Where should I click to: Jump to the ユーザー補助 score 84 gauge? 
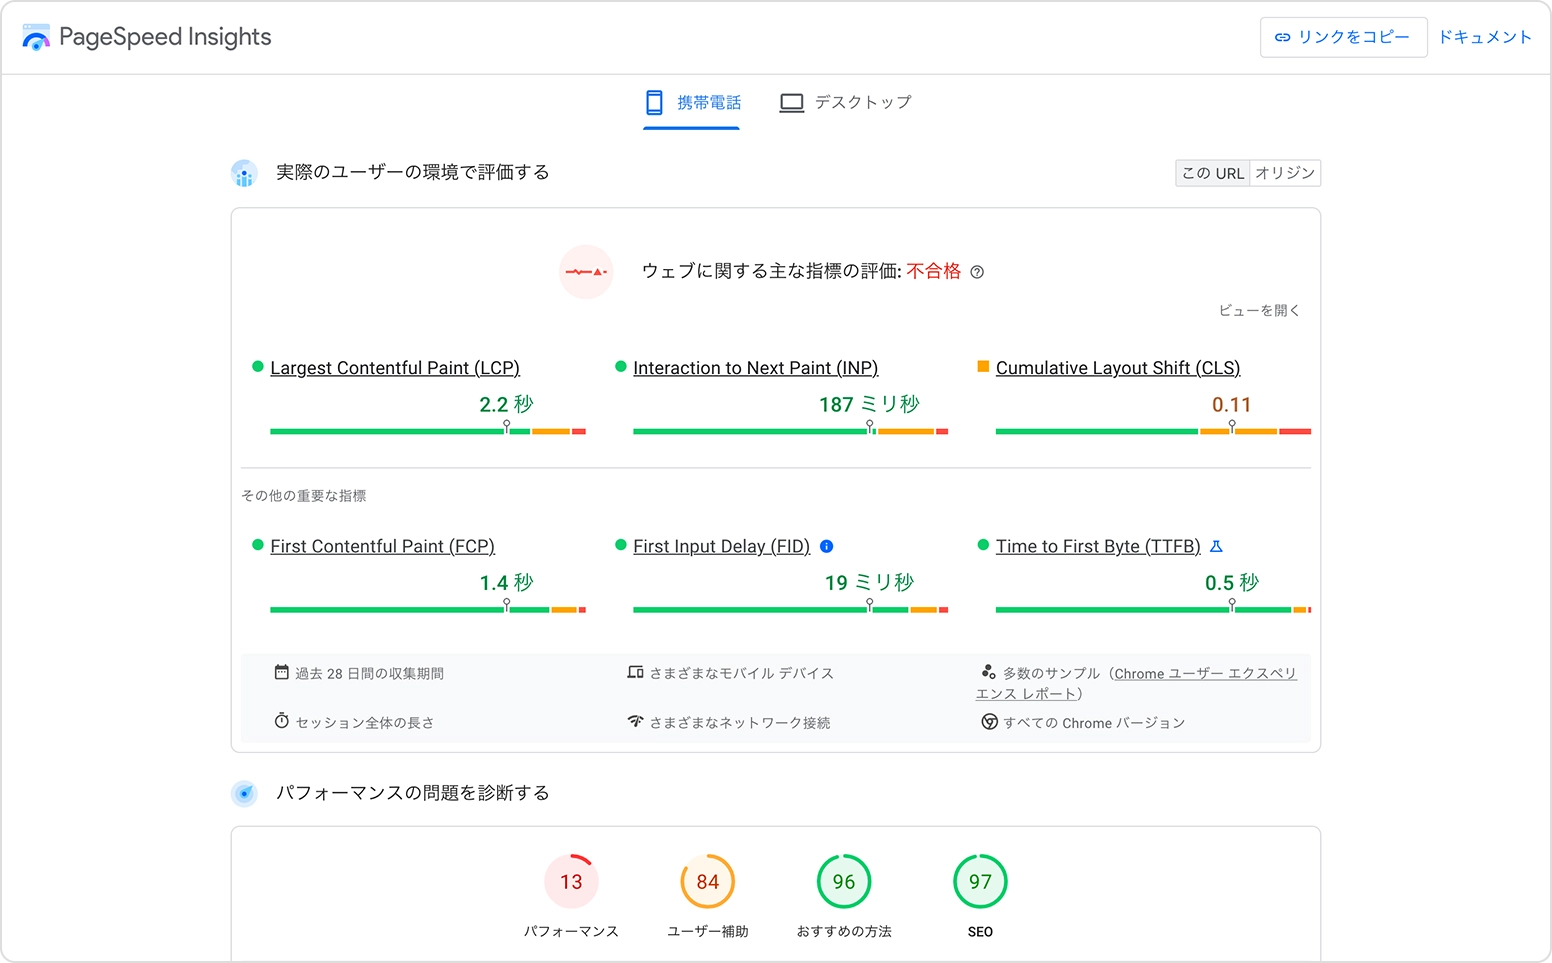[708, 882]
